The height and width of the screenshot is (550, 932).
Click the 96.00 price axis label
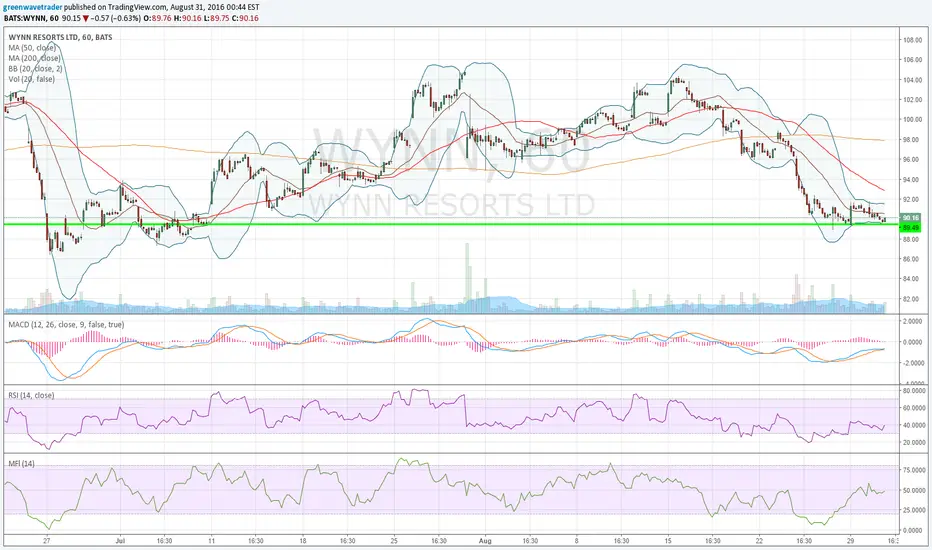912,159
